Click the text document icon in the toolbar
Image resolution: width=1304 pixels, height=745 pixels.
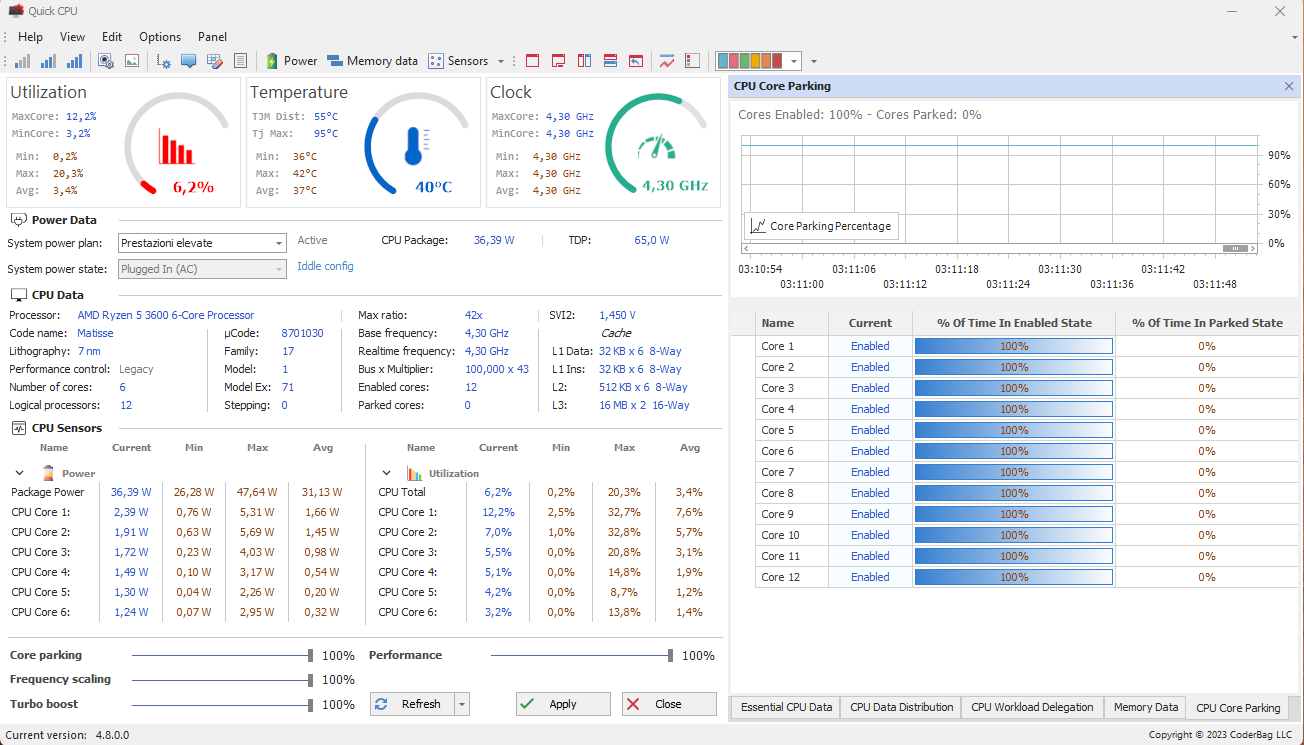240,61
